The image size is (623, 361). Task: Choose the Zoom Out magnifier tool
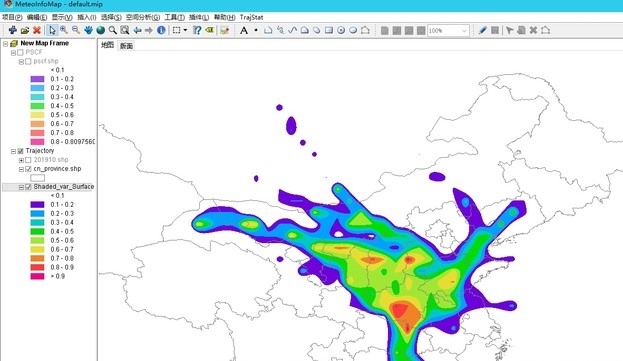[x=76, y=30]
